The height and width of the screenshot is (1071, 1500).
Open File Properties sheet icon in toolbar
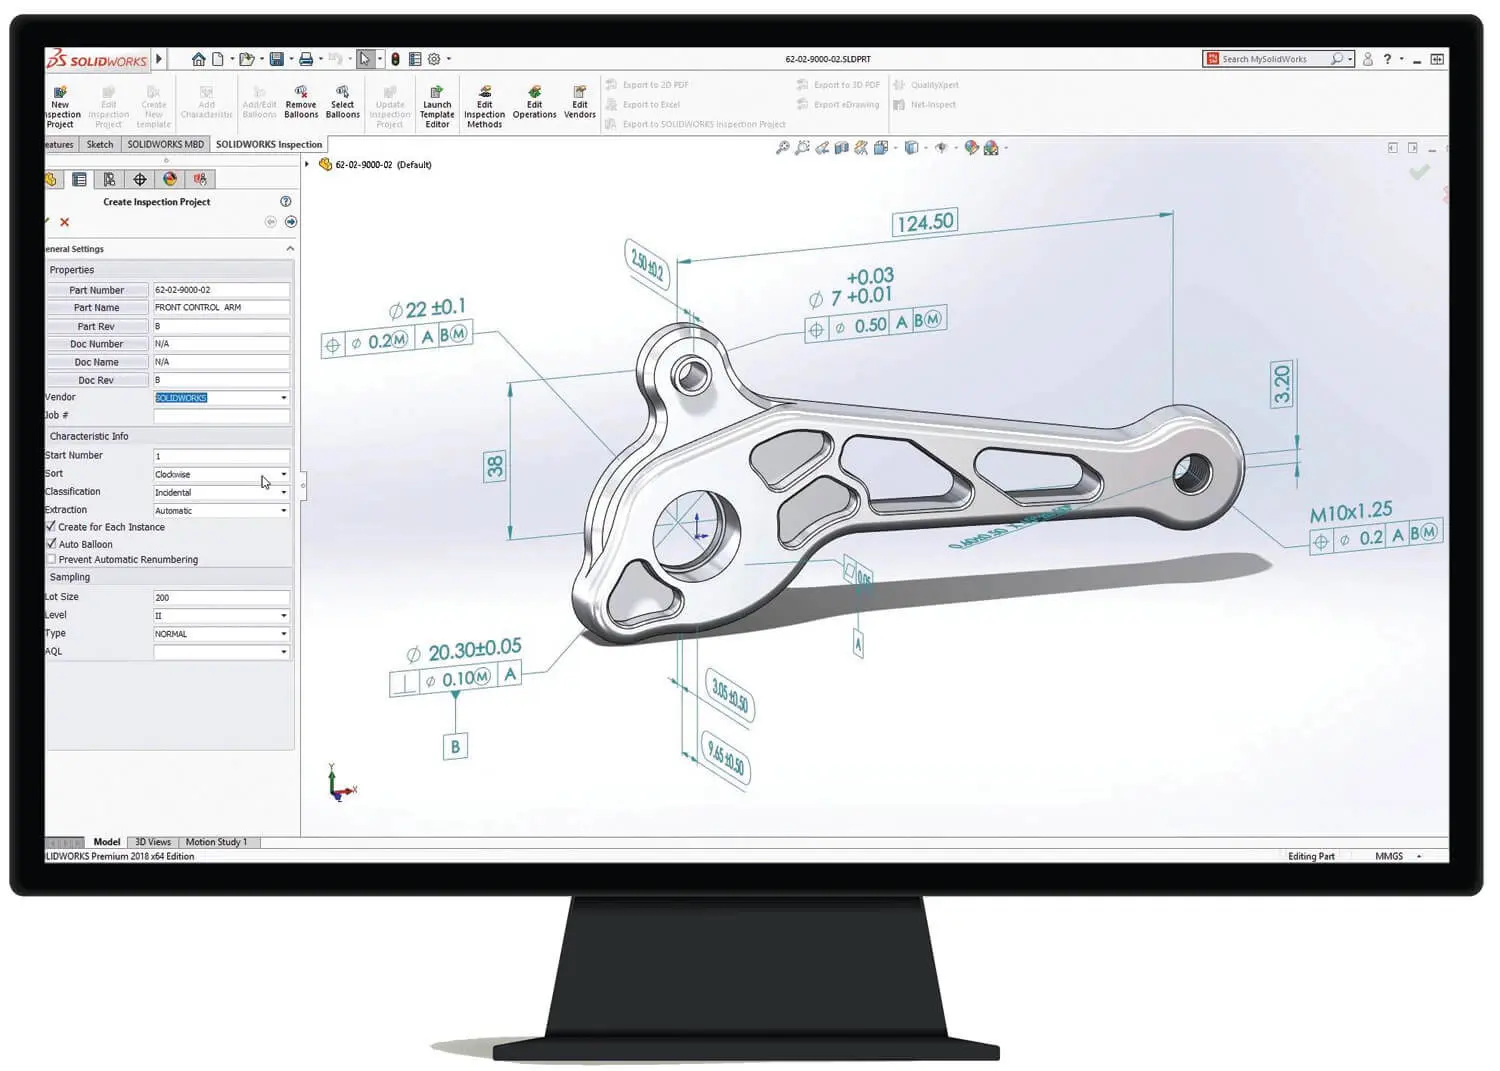415,59
